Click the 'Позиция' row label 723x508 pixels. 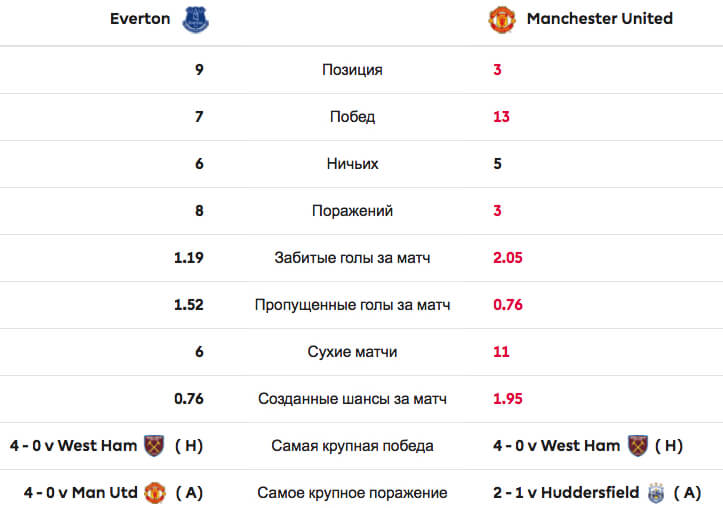[x=352, y=70]
